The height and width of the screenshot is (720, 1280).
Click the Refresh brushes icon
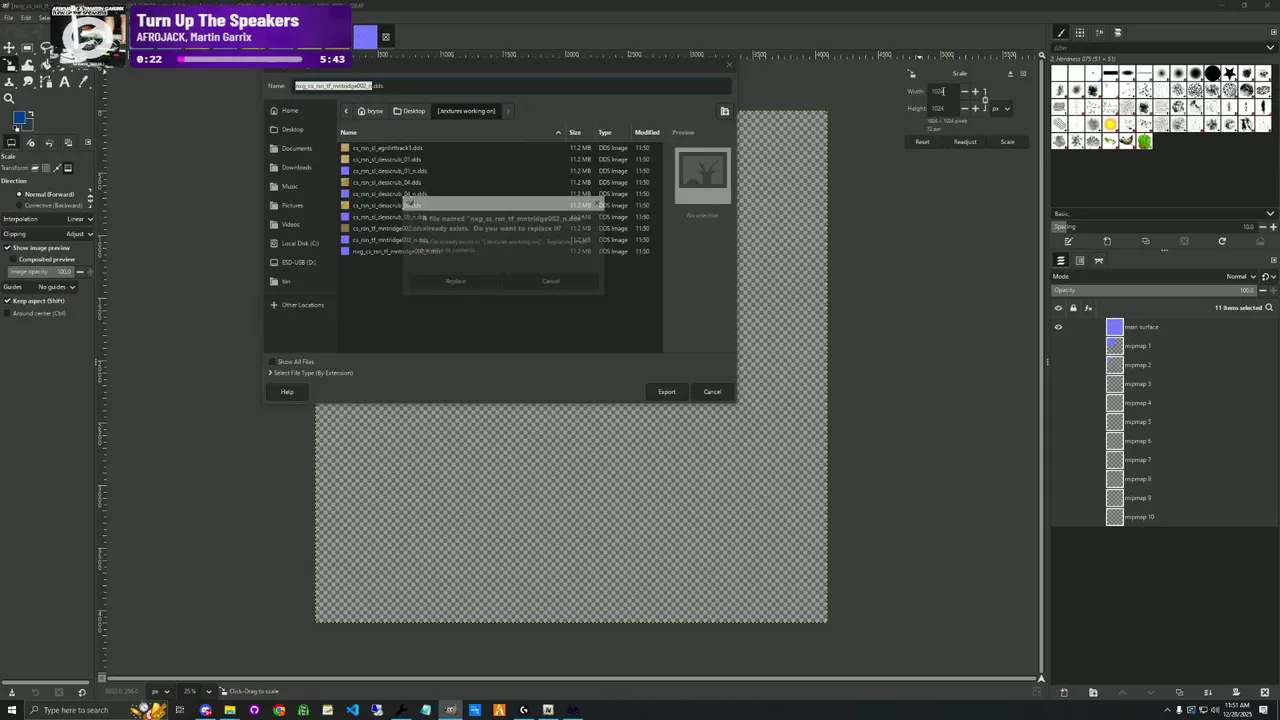[1222, 241]
